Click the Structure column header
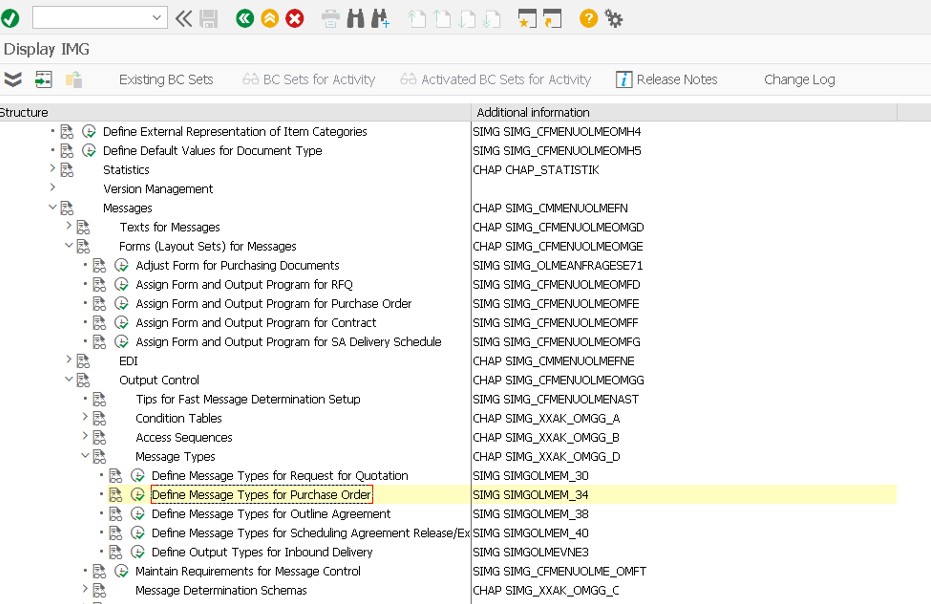This screenshot has width=931, height=604. pyautogui.click(x=235, y=112)
